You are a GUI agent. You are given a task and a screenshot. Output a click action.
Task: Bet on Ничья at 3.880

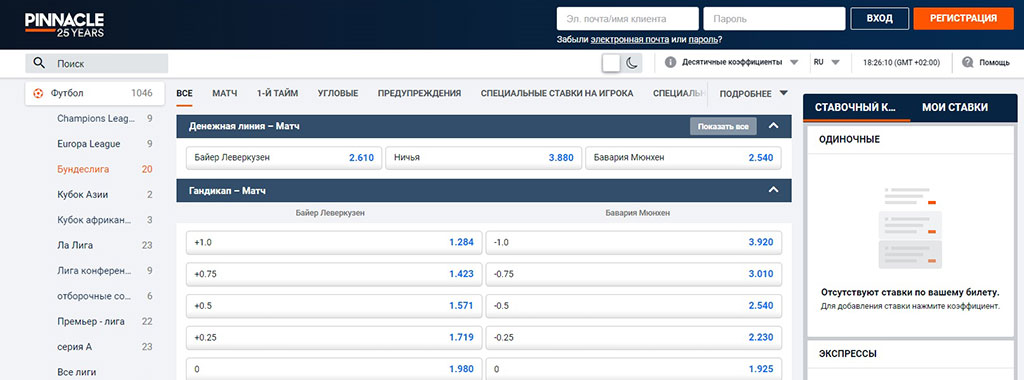pyautogui.click(x=484, y=158)
